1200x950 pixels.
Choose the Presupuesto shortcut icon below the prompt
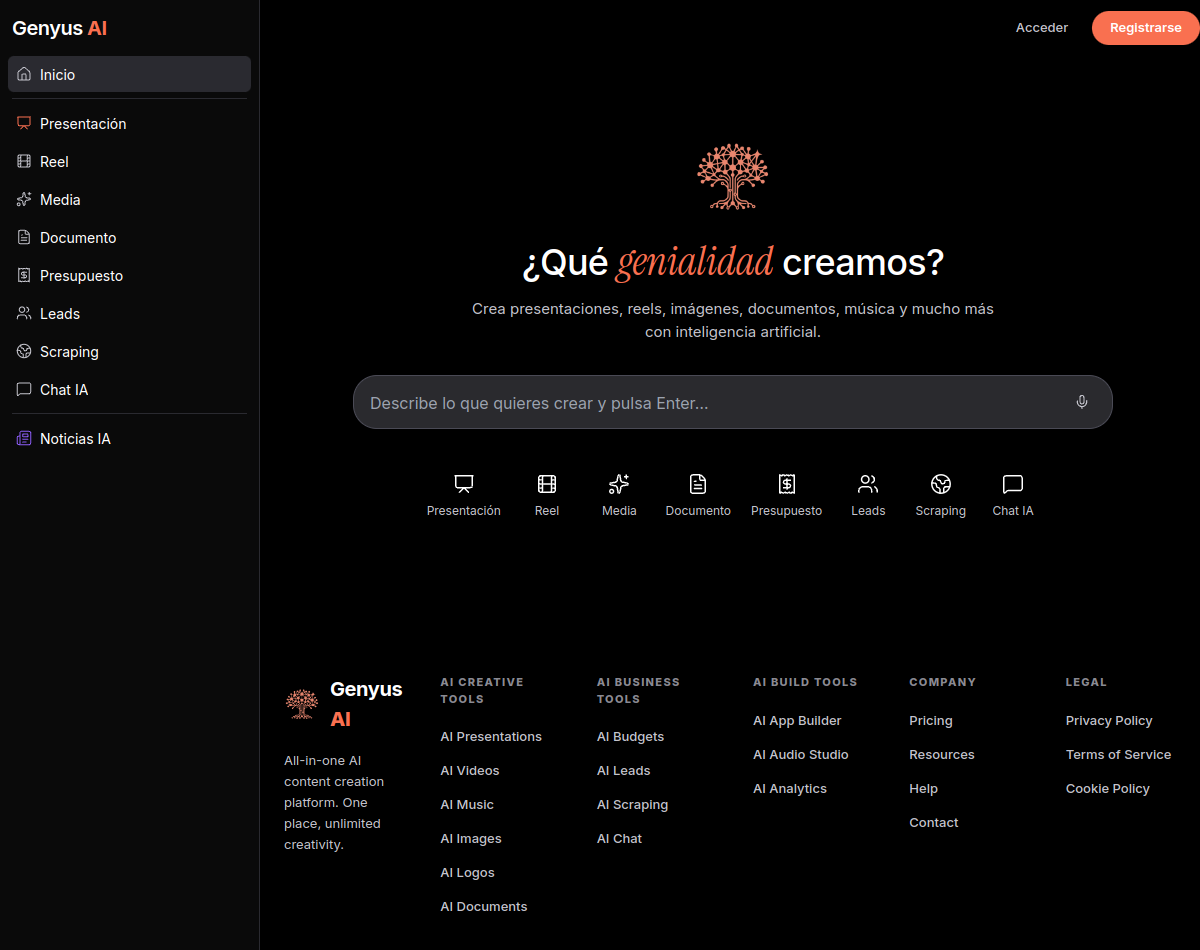(x=787, y=484)
